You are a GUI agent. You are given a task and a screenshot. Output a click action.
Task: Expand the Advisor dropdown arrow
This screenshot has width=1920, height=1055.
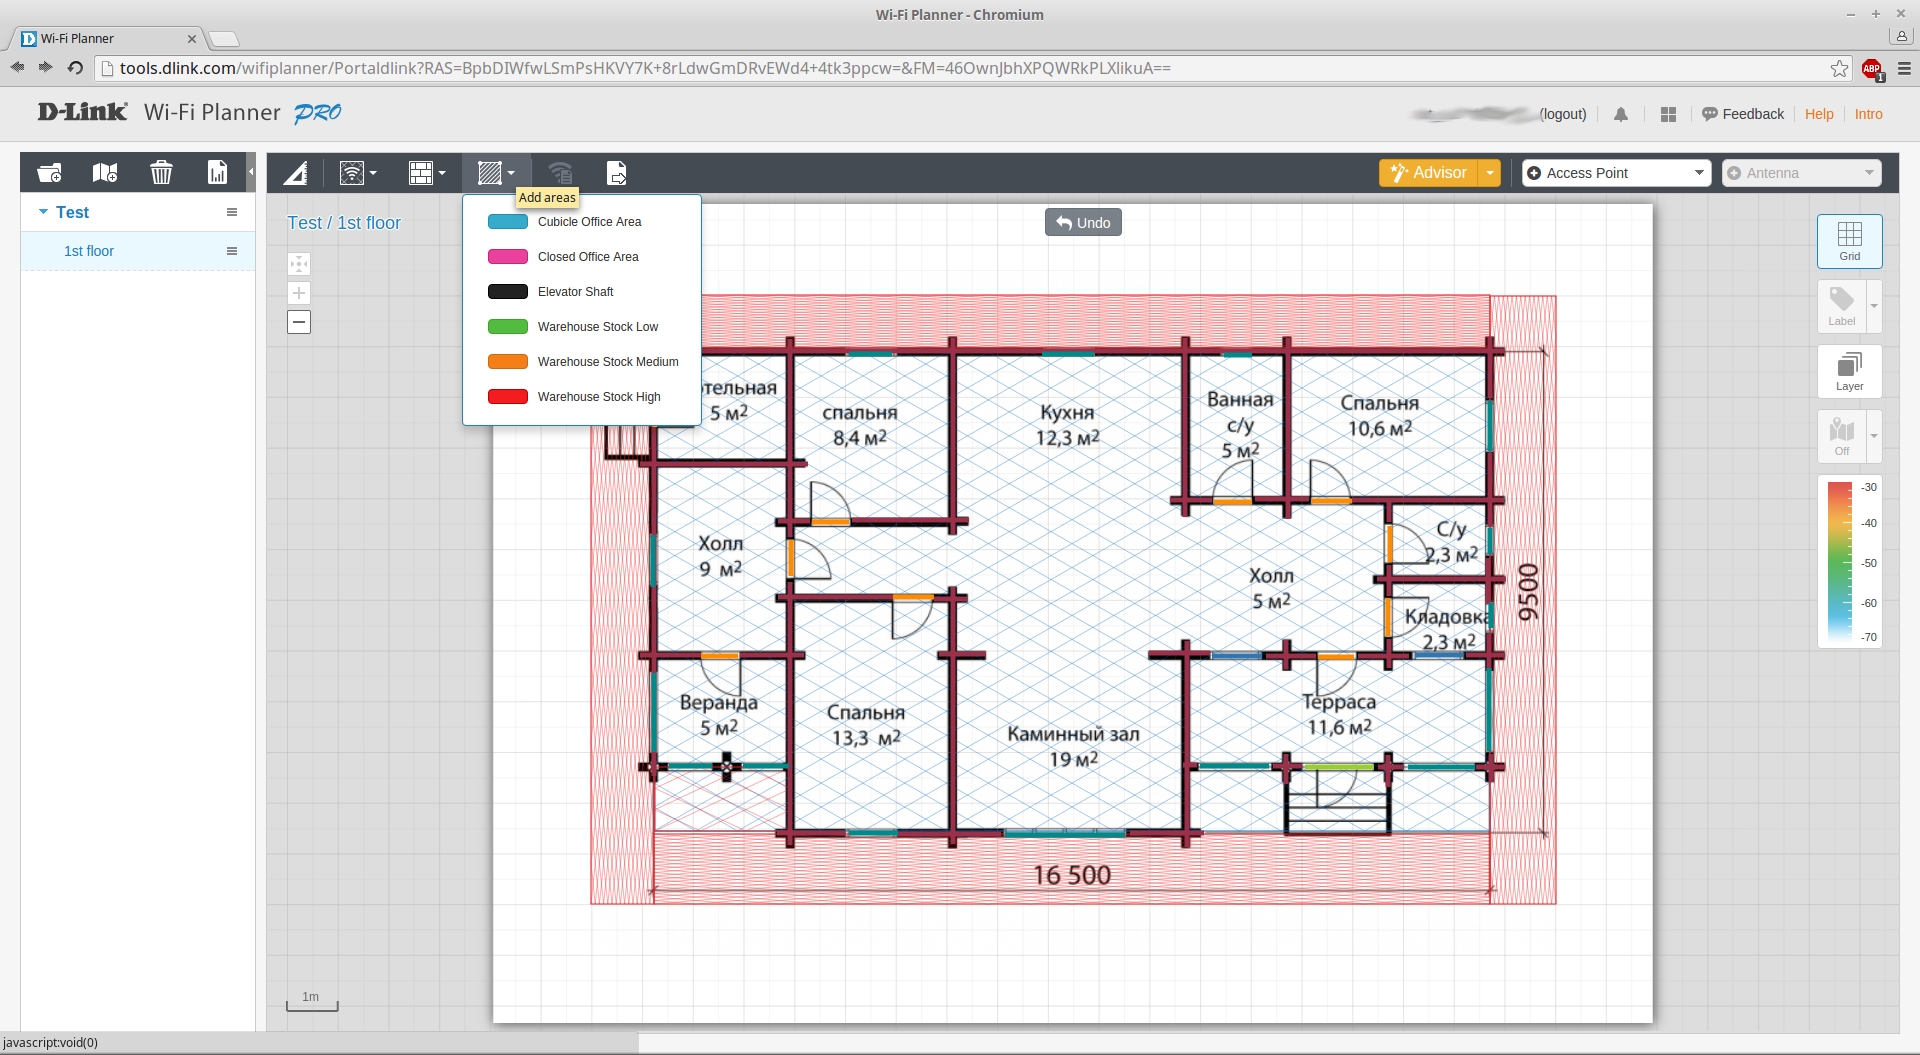[1490, 173]
